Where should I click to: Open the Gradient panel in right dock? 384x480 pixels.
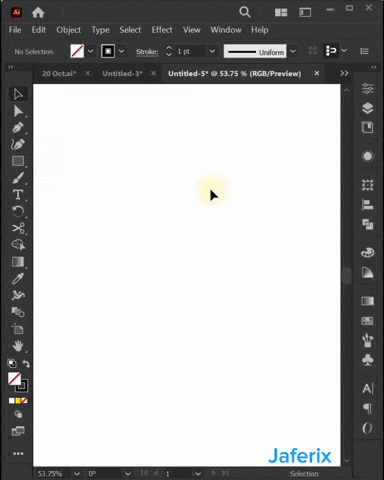click(368, 301)
